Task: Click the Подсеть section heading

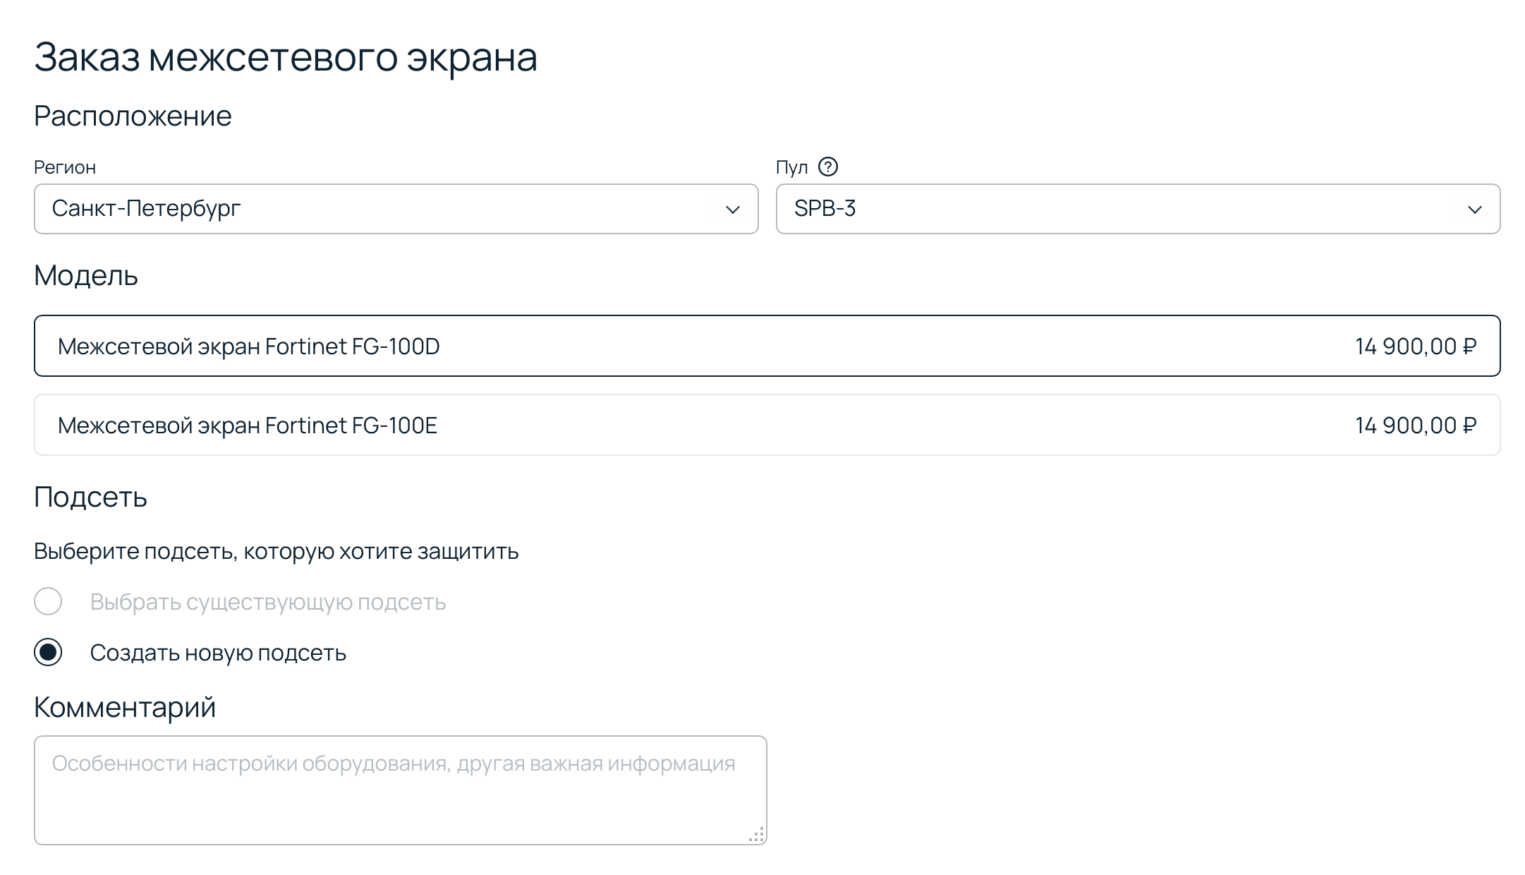Action: tap(90, 497)
